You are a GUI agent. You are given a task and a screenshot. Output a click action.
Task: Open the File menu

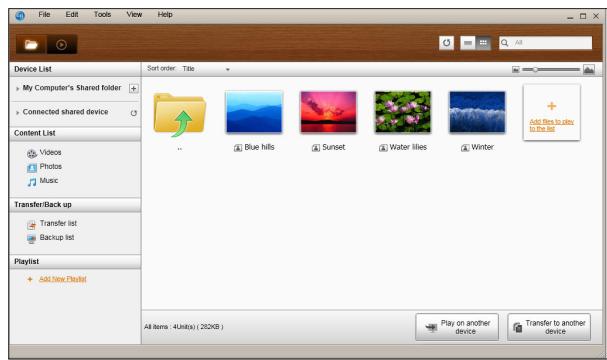tap(44, 14)
